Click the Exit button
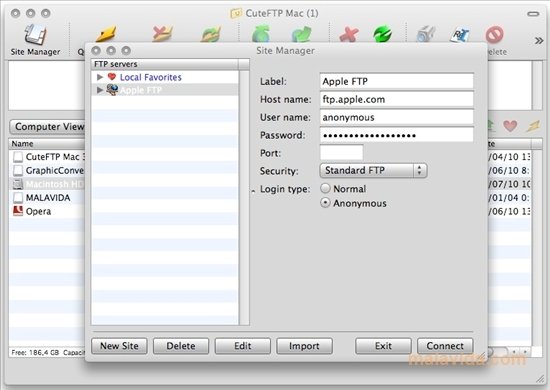This screenshot has width=550, height=390. [x=383, y=346]
